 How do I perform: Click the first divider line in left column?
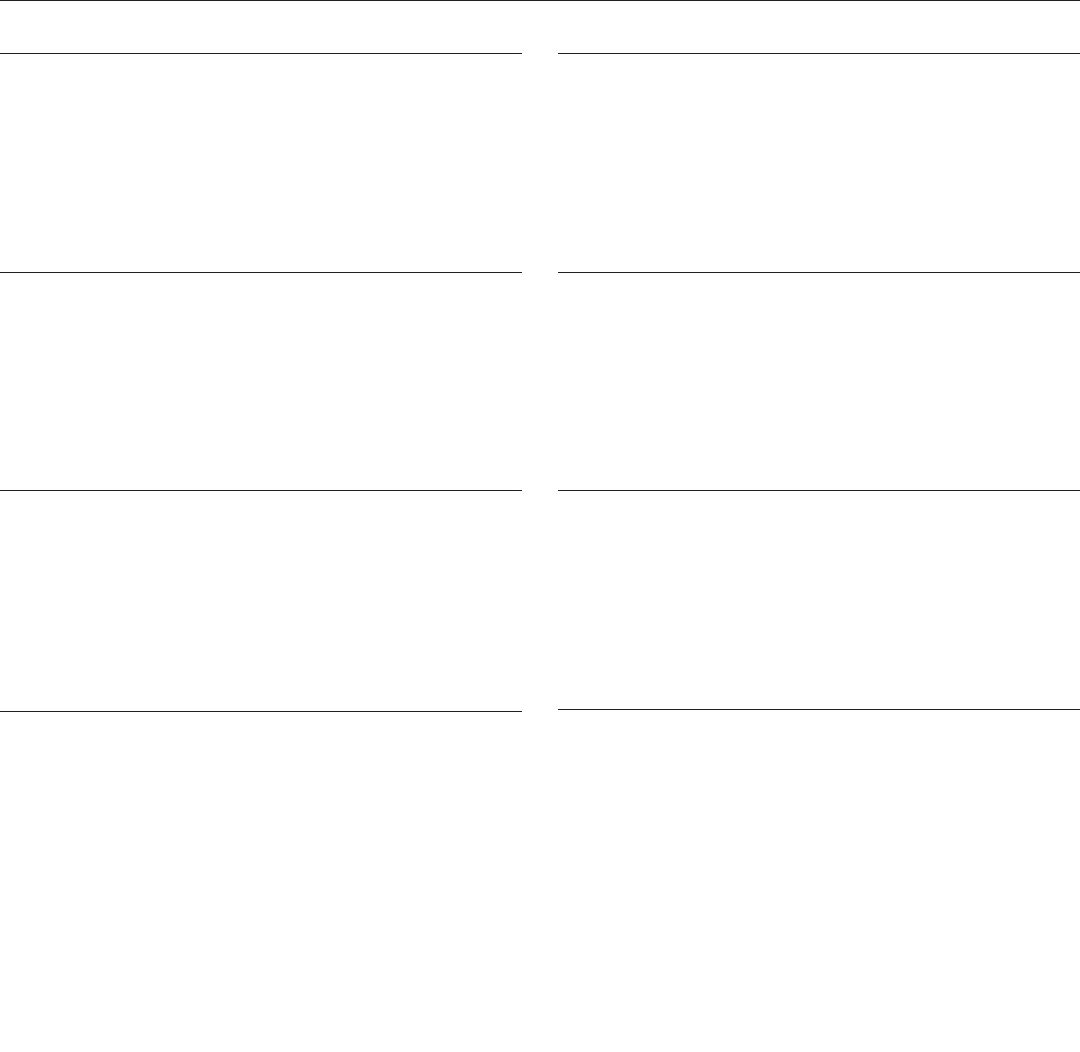pos(261,53)
